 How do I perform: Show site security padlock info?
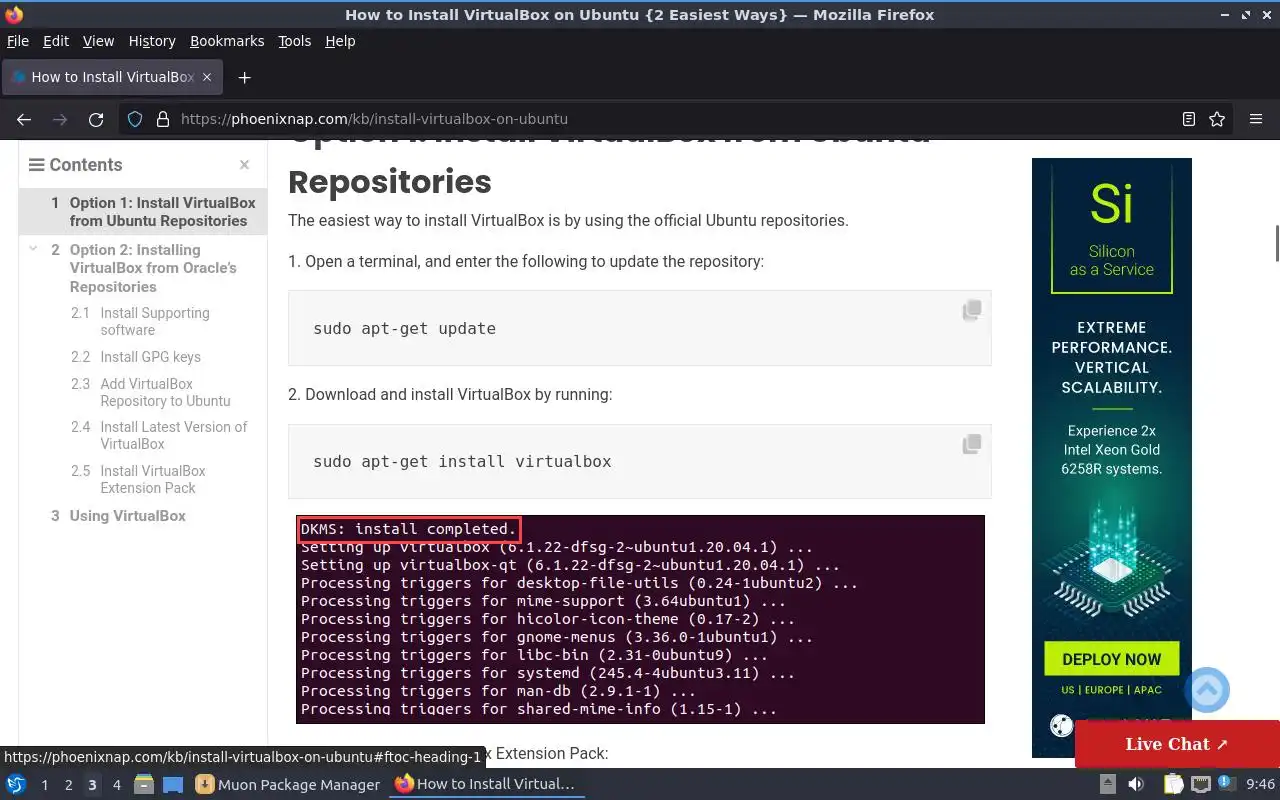[163, 119]
